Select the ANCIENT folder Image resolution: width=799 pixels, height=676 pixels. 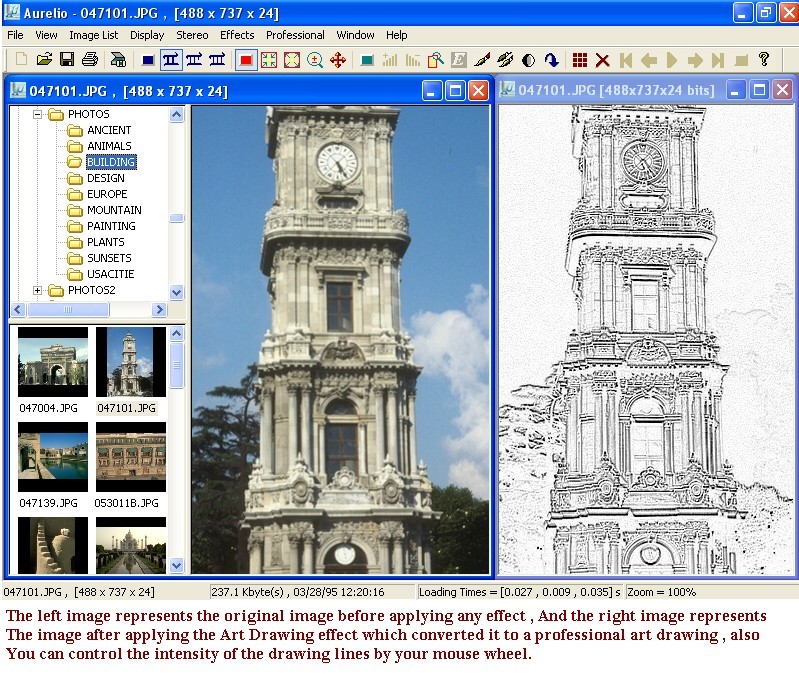pos(109,130)
